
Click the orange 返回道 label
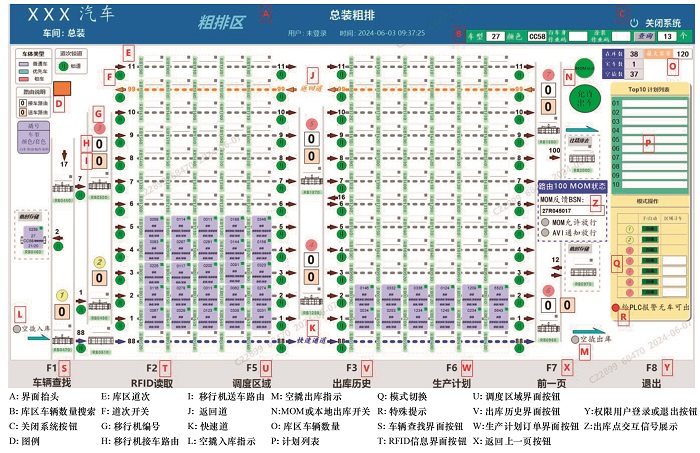tap(311, 88)
